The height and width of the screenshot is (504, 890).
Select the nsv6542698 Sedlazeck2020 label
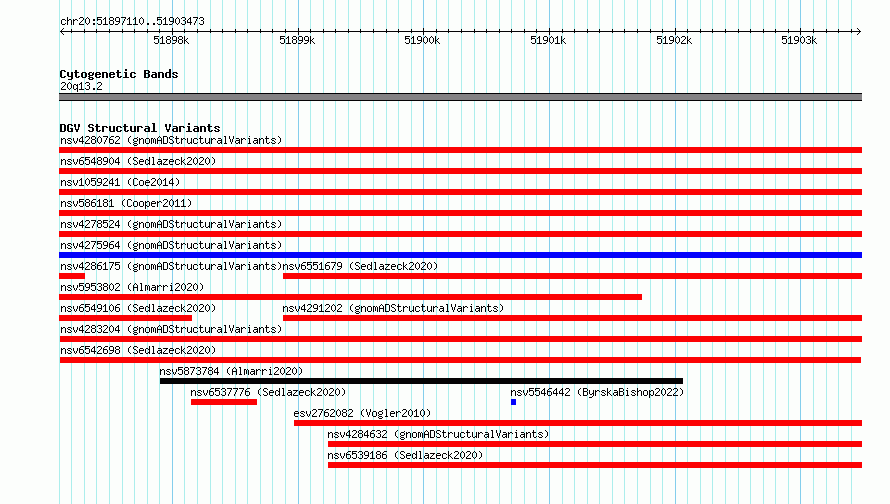[x=138, y=350]
